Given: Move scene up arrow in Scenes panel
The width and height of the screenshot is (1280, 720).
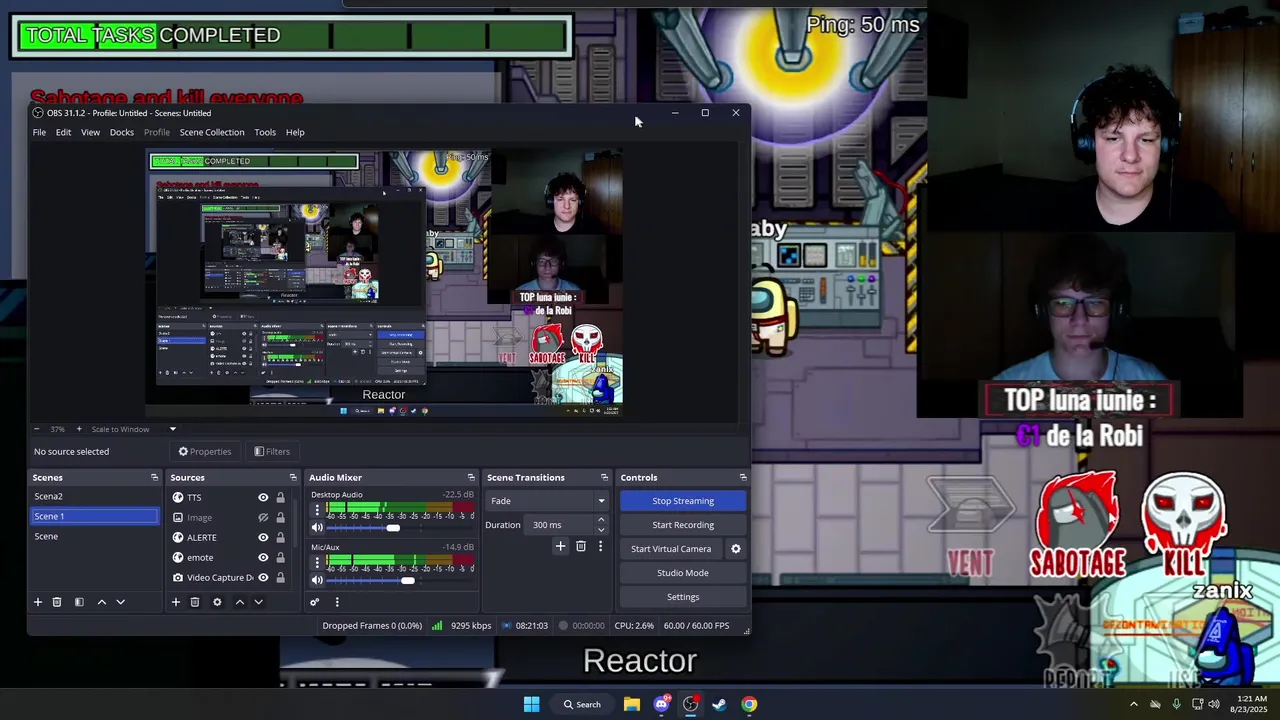Looking at the screenshot, I should pos(101,602).
